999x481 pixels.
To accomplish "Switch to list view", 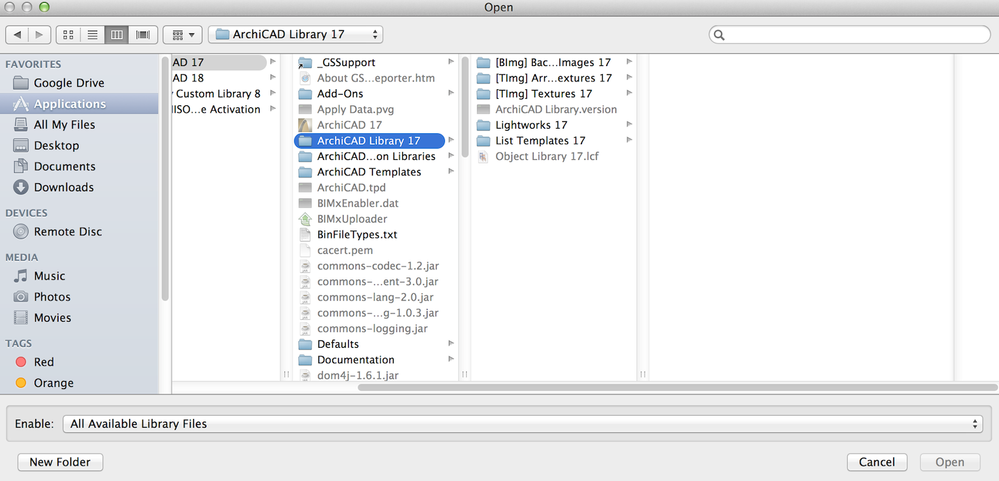I will 93,34.
